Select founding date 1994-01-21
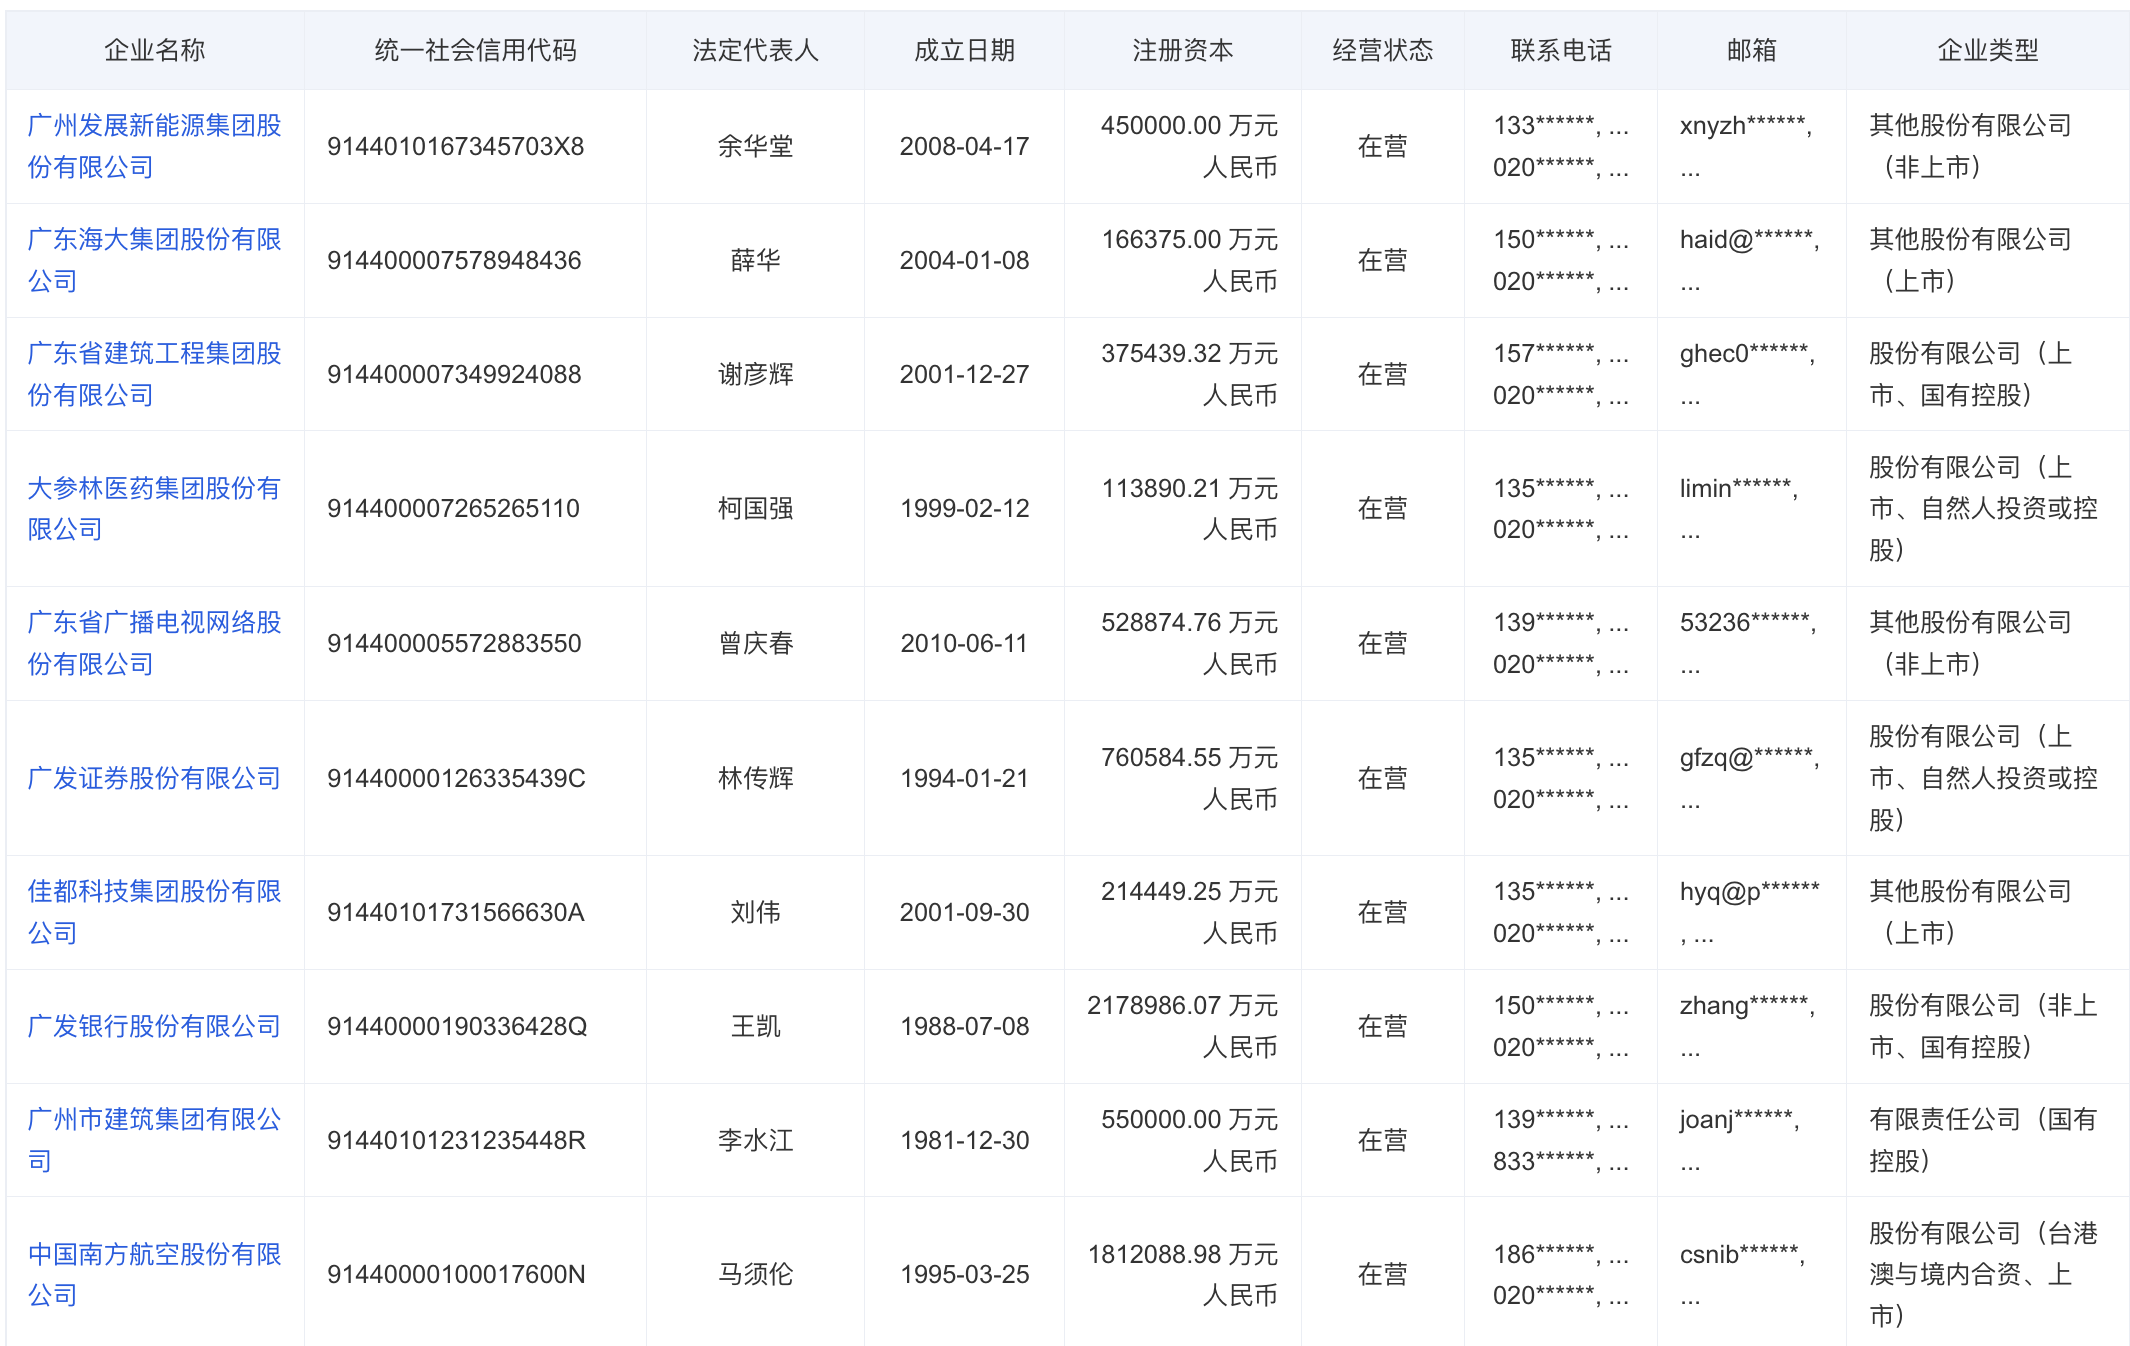Screen dimensions: 2130x1346 tap(964, 778)
